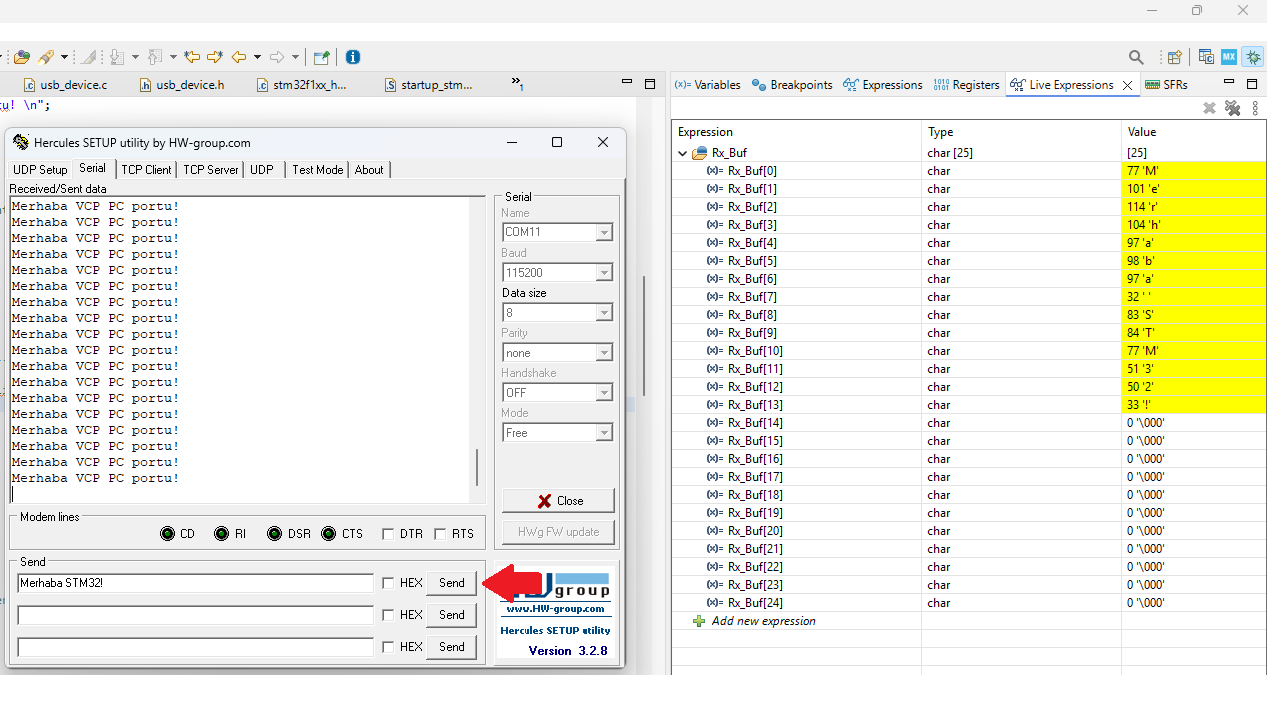The height and width of the screenshot is (728, 1267).
Task: Click the CTS modem line indicator
Action: [329, 534]
